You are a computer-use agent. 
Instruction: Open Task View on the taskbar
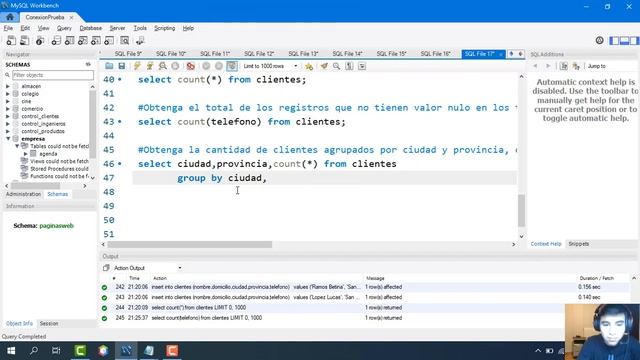click(56, 351)
